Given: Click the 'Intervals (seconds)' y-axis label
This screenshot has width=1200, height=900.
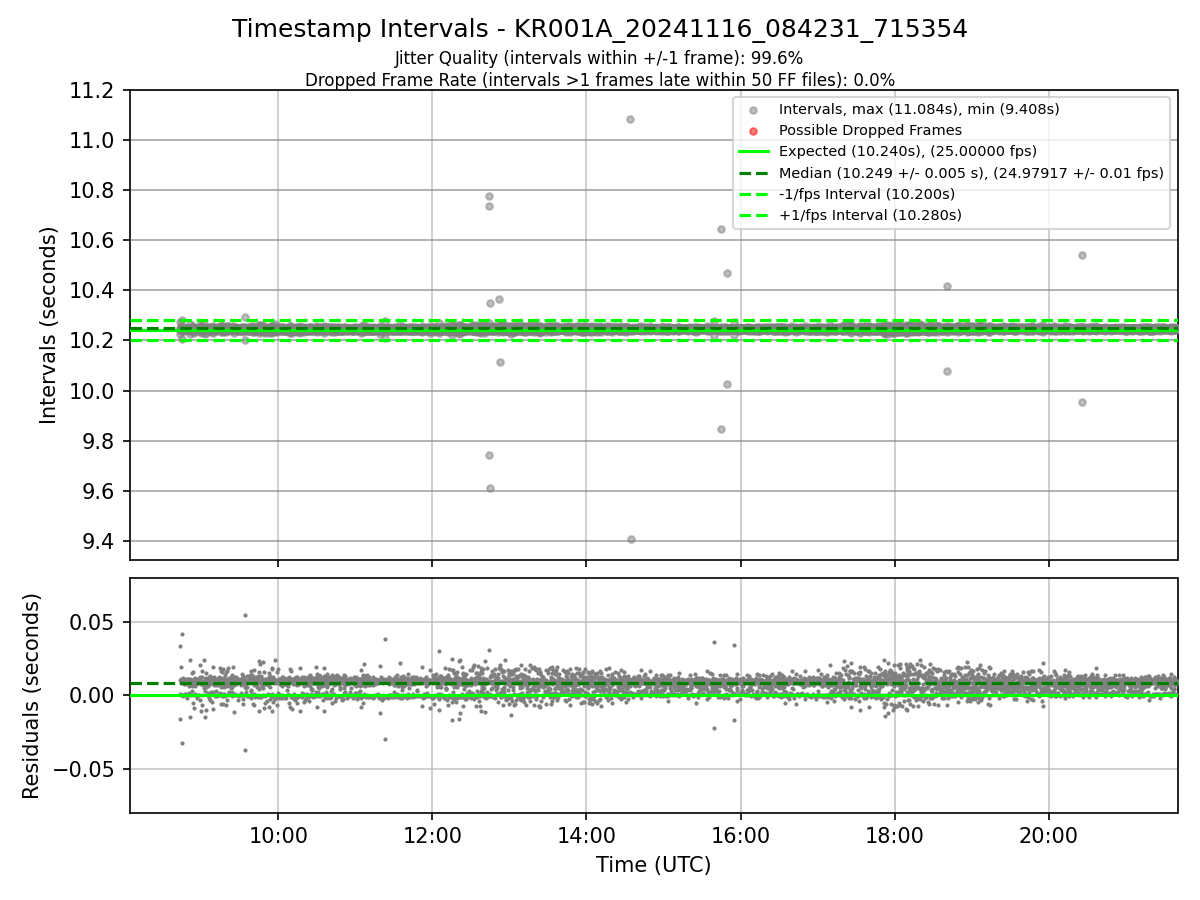Looking at the screenshot, I should tap(49, 325).
